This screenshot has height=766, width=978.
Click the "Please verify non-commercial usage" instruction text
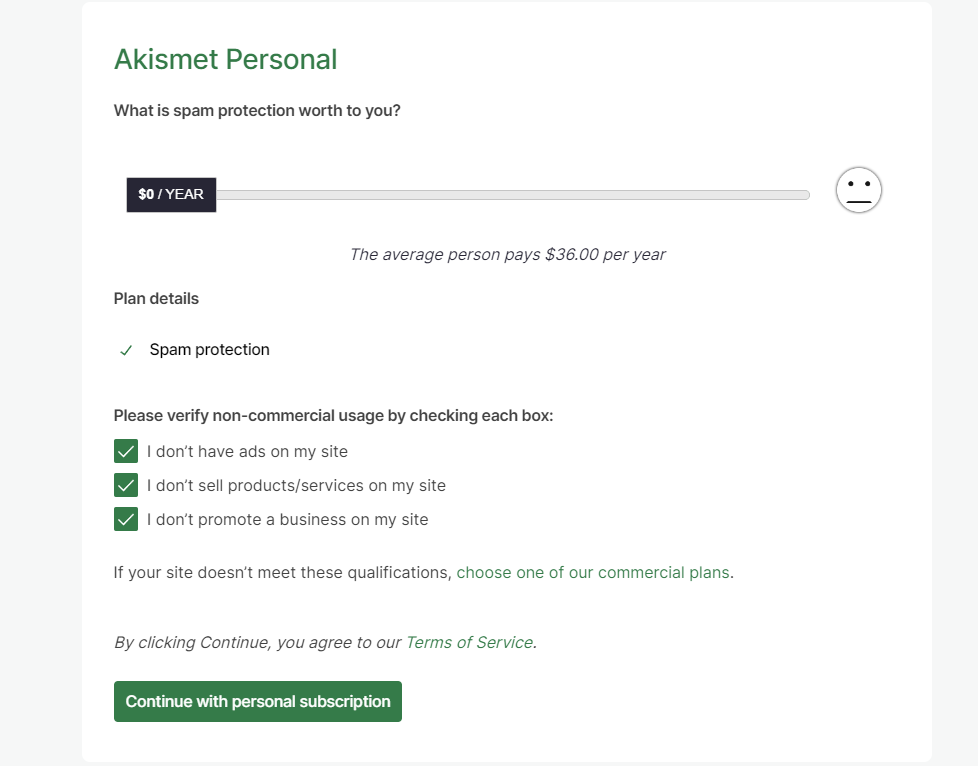point(333,415)
